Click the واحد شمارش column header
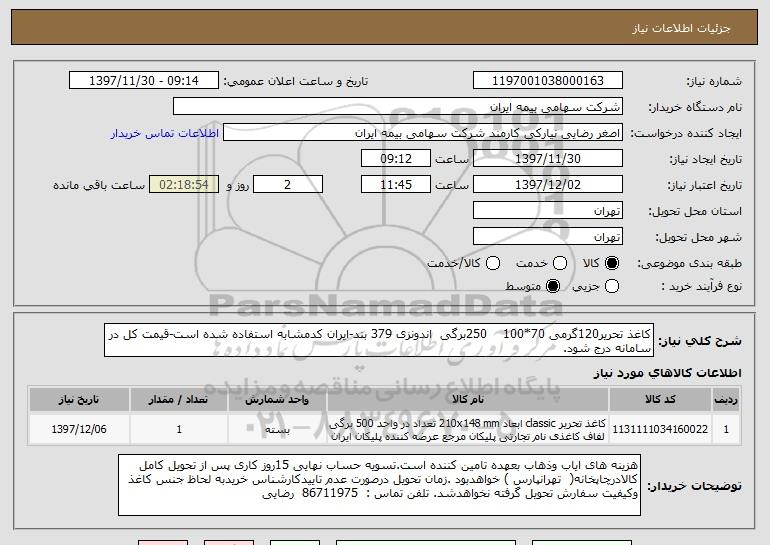Screen dimensions: 770x545 click(277, 400)
